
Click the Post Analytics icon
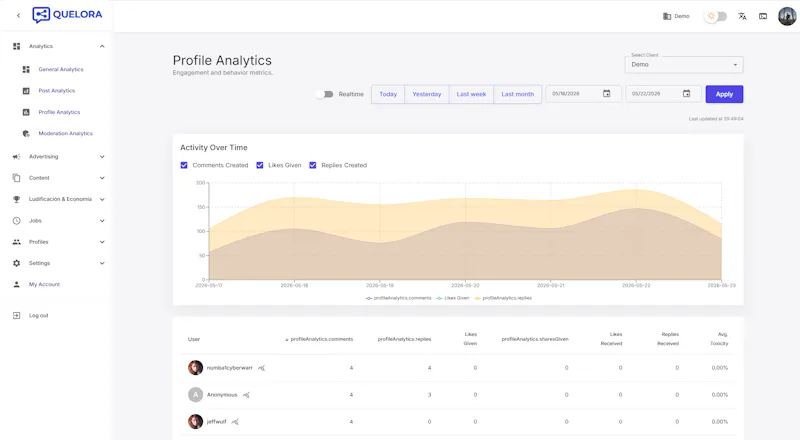(x=26, y=91)
